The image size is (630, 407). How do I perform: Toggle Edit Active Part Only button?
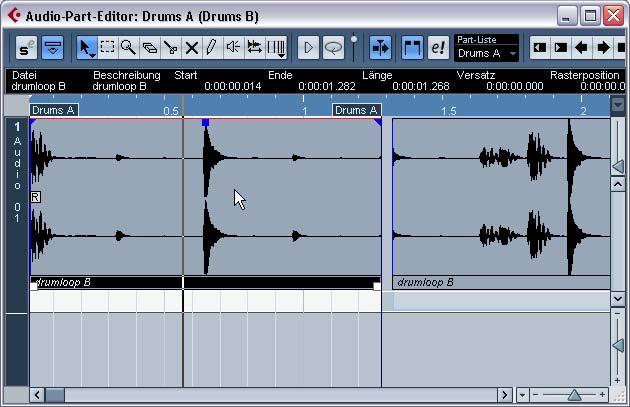438,48
